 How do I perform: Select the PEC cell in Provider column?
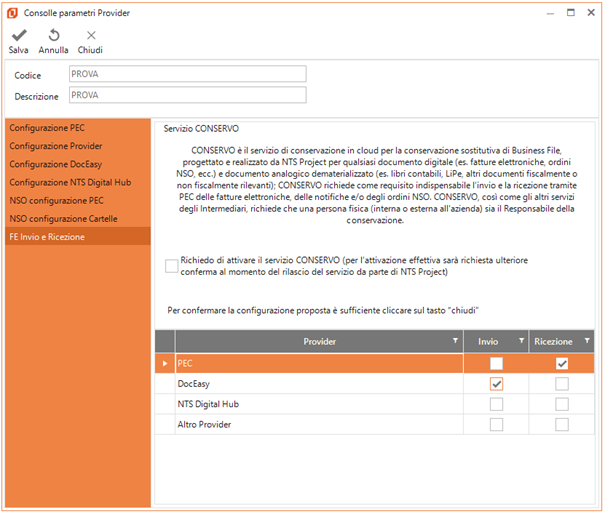coord(319,364)
